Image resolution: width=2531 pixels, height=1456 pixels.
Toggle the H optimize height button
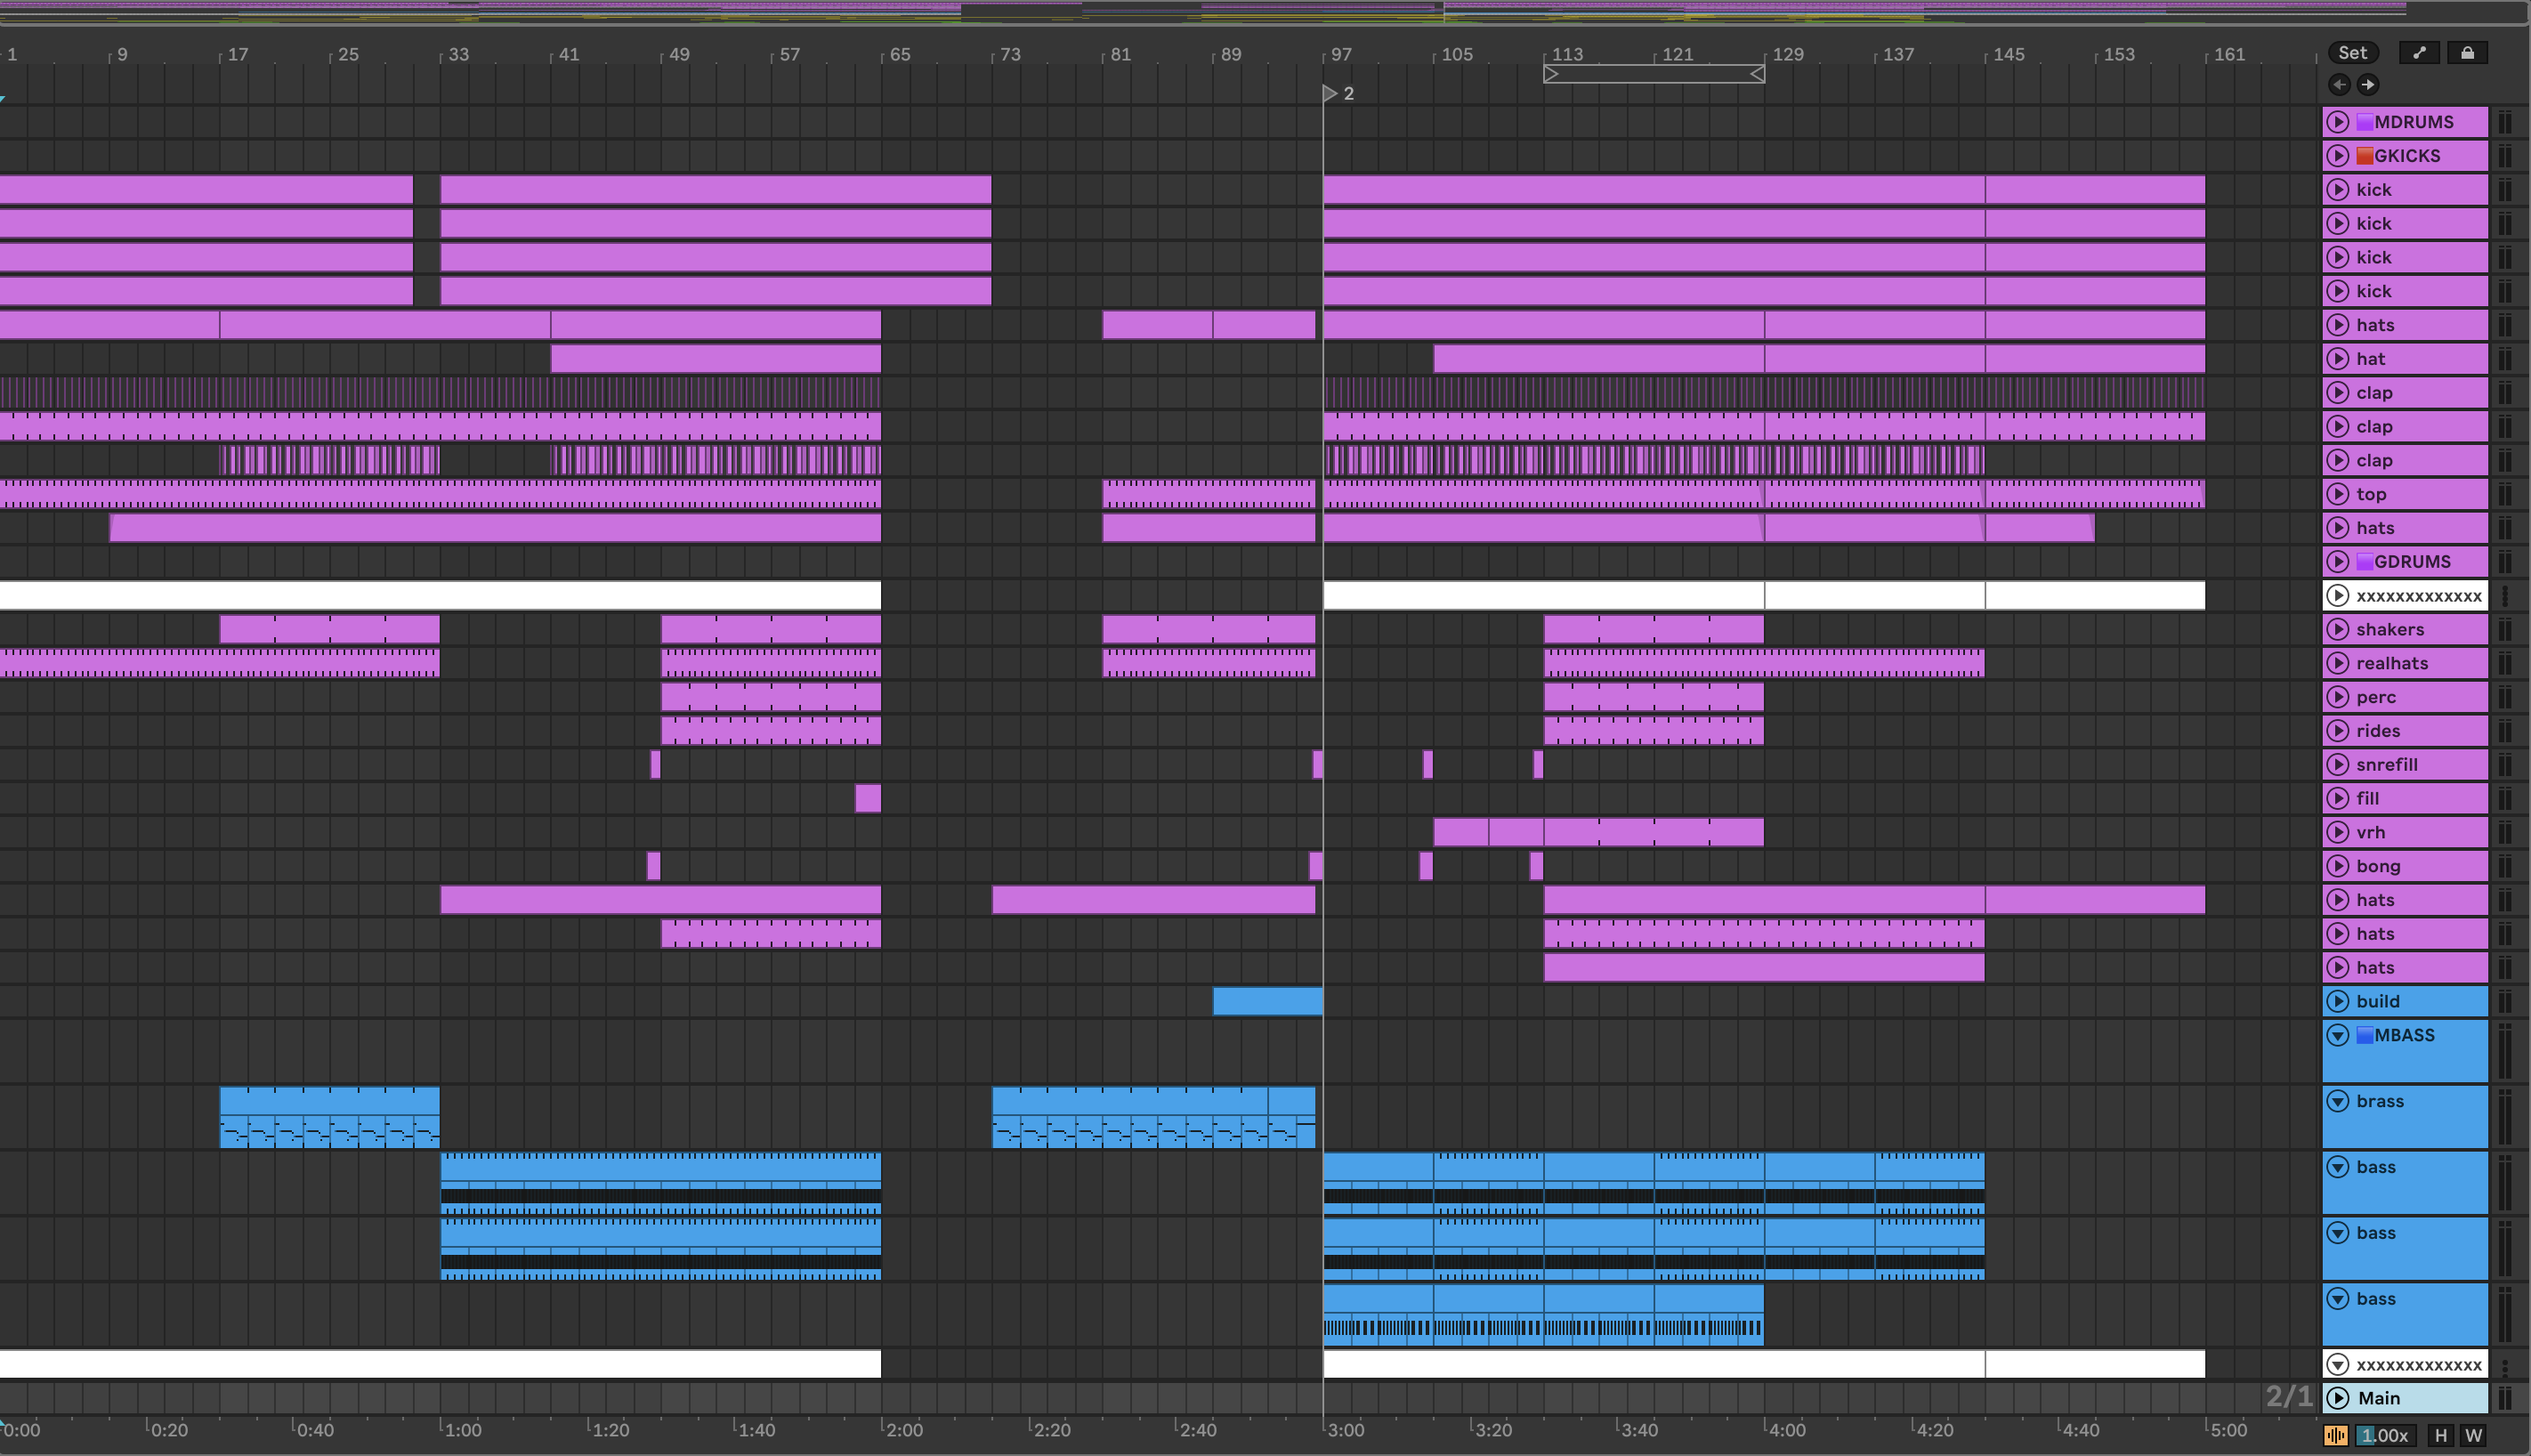(x=2441, y=1436)
